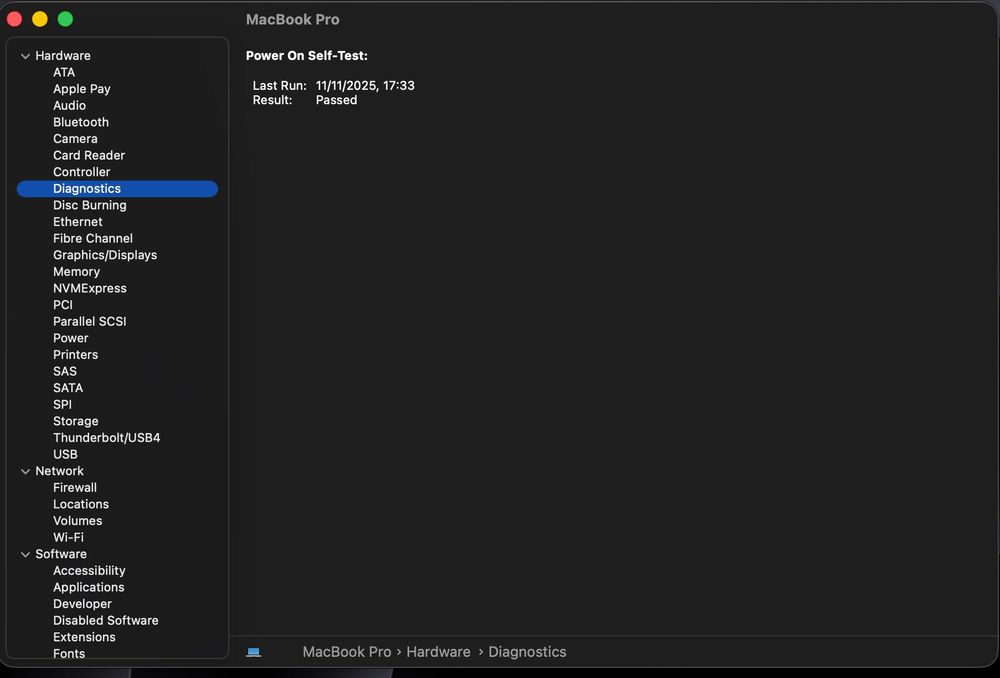This screenshot has width=1000, height=678.
Task: Select the Software category label
Action: 61,554
